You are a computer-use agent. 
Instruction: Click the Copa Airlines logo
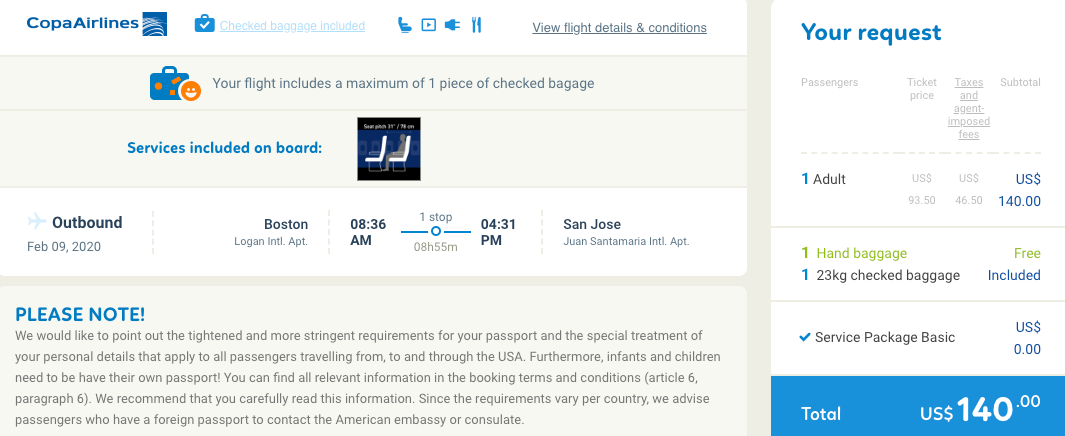[x=97, y=24]
